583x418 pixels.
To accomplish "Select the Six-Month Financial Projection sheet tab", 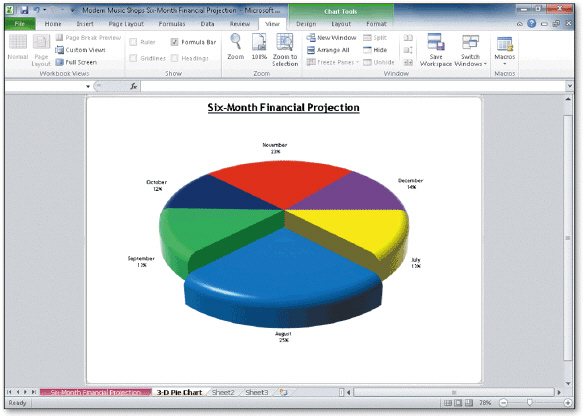I will coord(96,392).
